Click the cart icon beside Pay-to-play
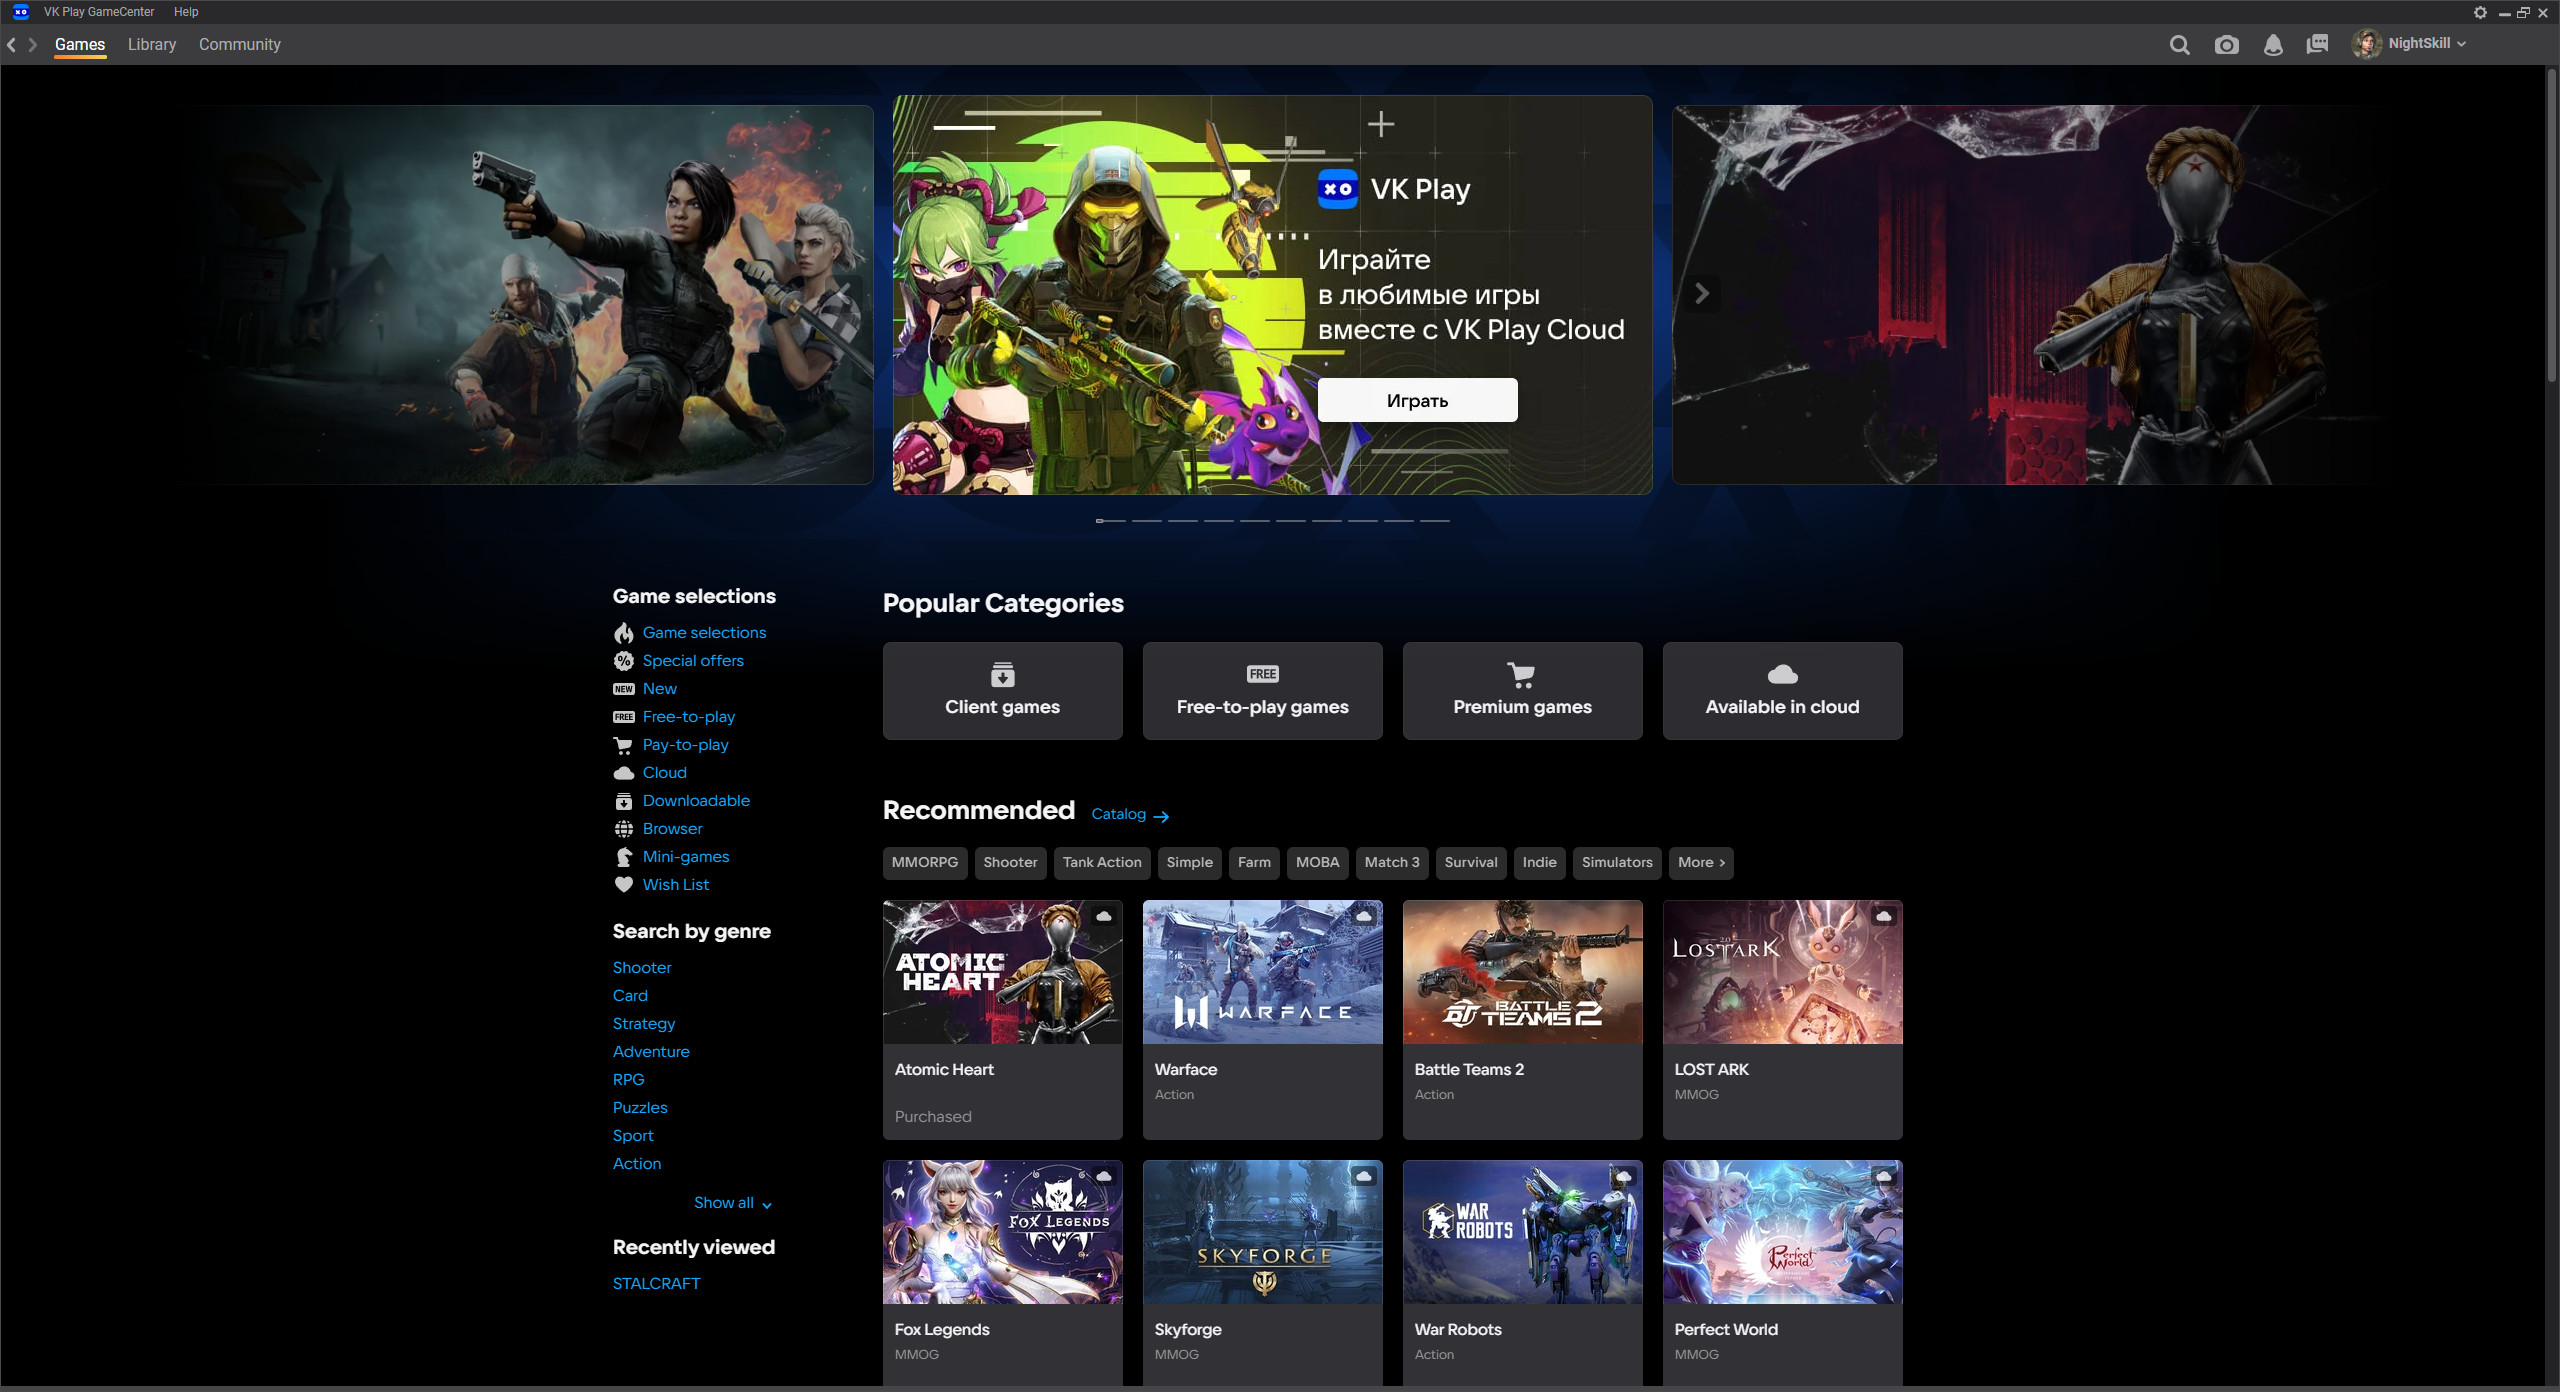 (x=624, y=745)
